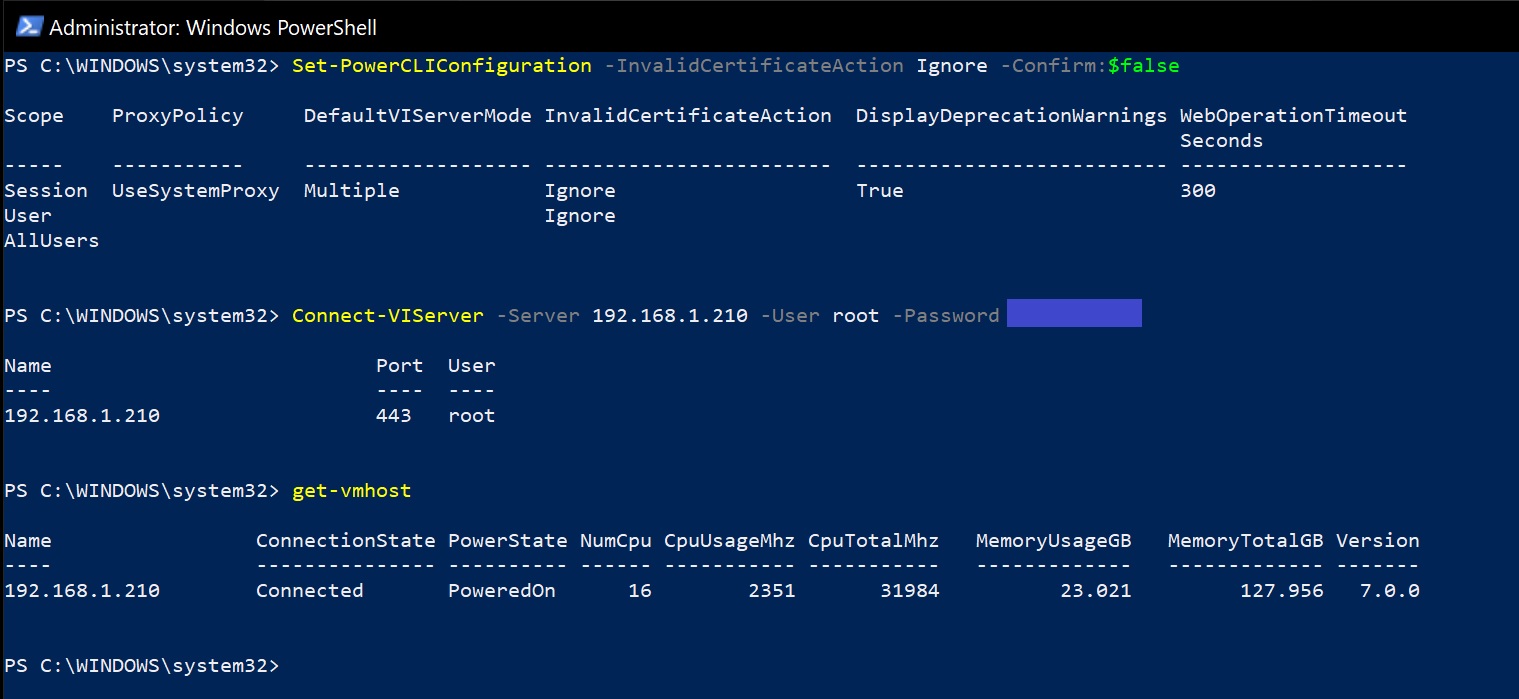The height and width of the screenshot is (699, 1519).
Task: Click the Version value 7.0.0
Action: [1390, 591]
